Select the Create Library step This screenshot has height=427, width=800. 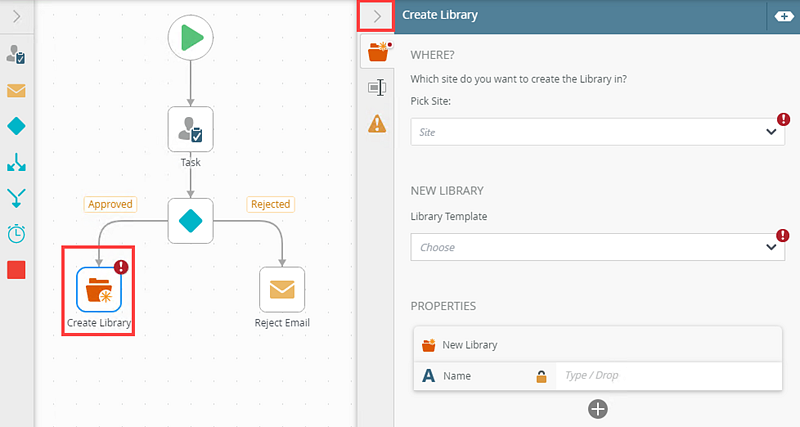[x=99, y=290]
